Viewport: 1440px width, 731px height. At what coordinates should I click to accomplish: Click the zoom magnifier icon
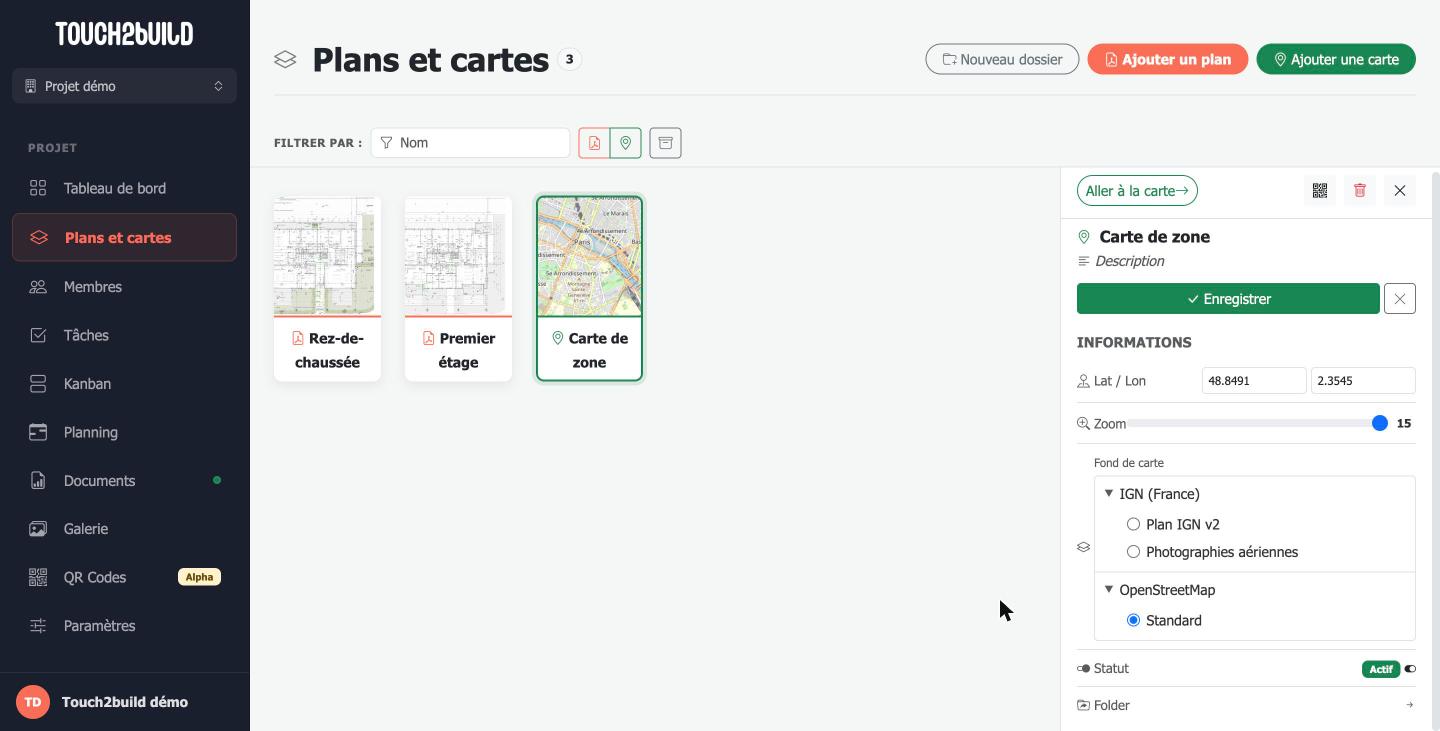pyautogui.click(x=1083, y=424)
